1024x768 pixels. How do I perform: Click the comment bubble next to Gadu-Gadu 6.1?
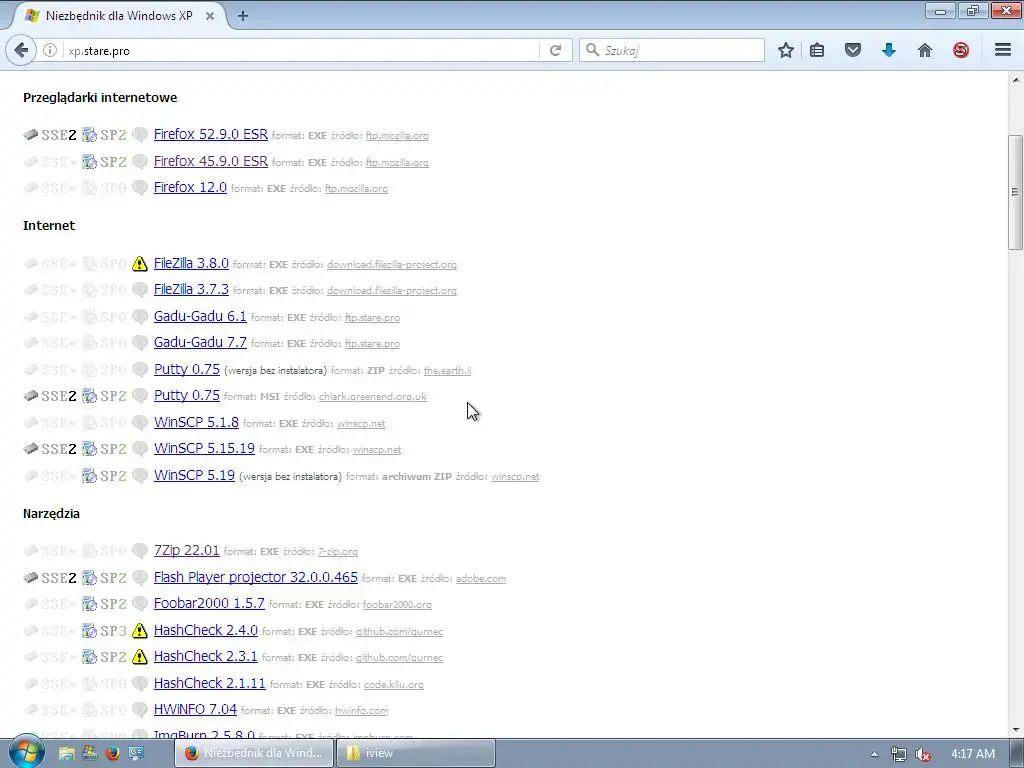139,317
